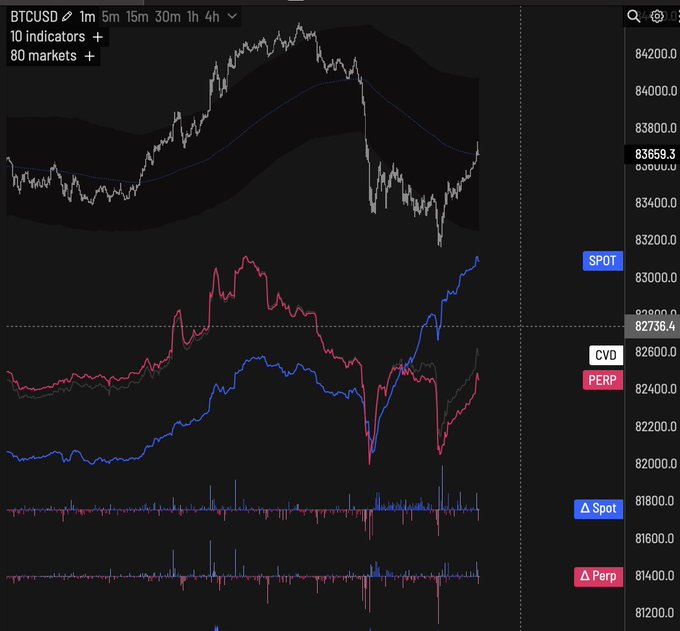The width and height of the screenshot is (680, 631).
Task: Switch to the 5m timeframe
Action: pyautogui.click(x=111, y=17)
